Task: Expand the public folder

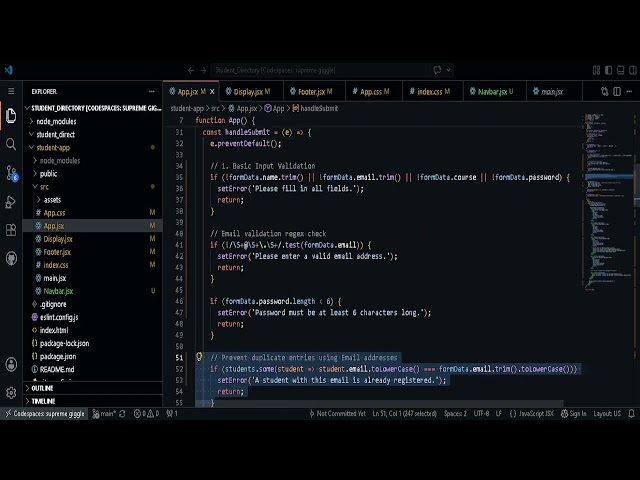Action: (93, 173)
